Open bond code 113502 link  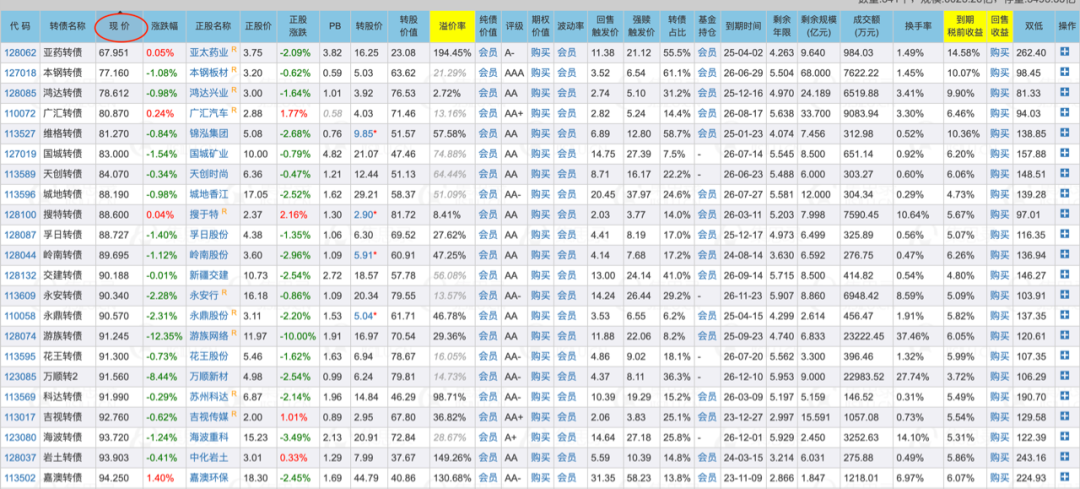click(x=20, y=479)
